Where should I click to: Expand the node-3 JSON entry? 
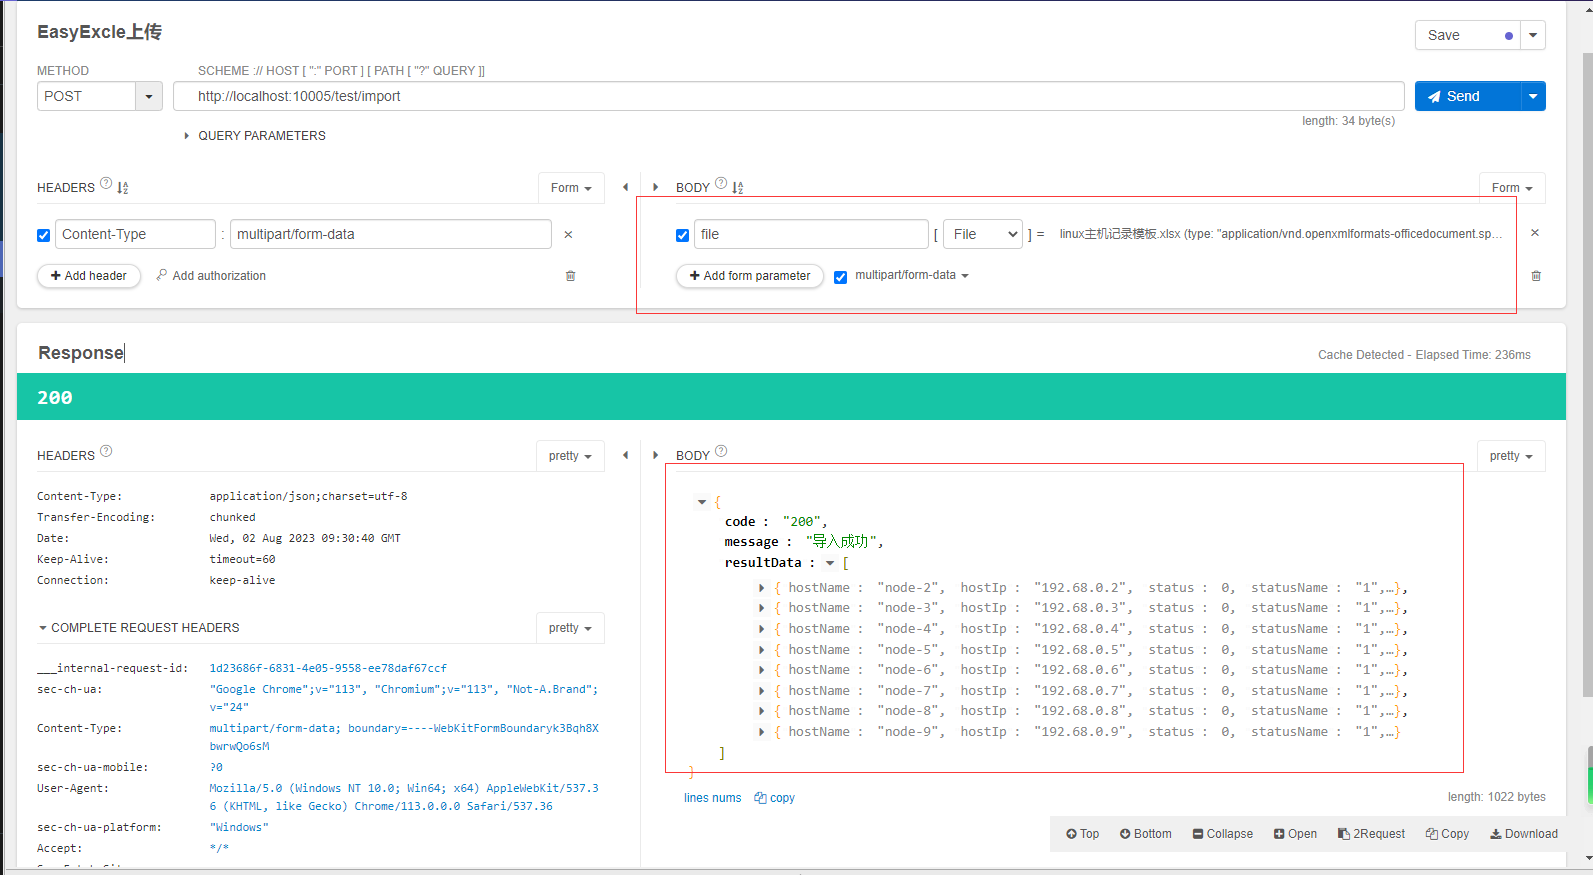coord(762,608)
